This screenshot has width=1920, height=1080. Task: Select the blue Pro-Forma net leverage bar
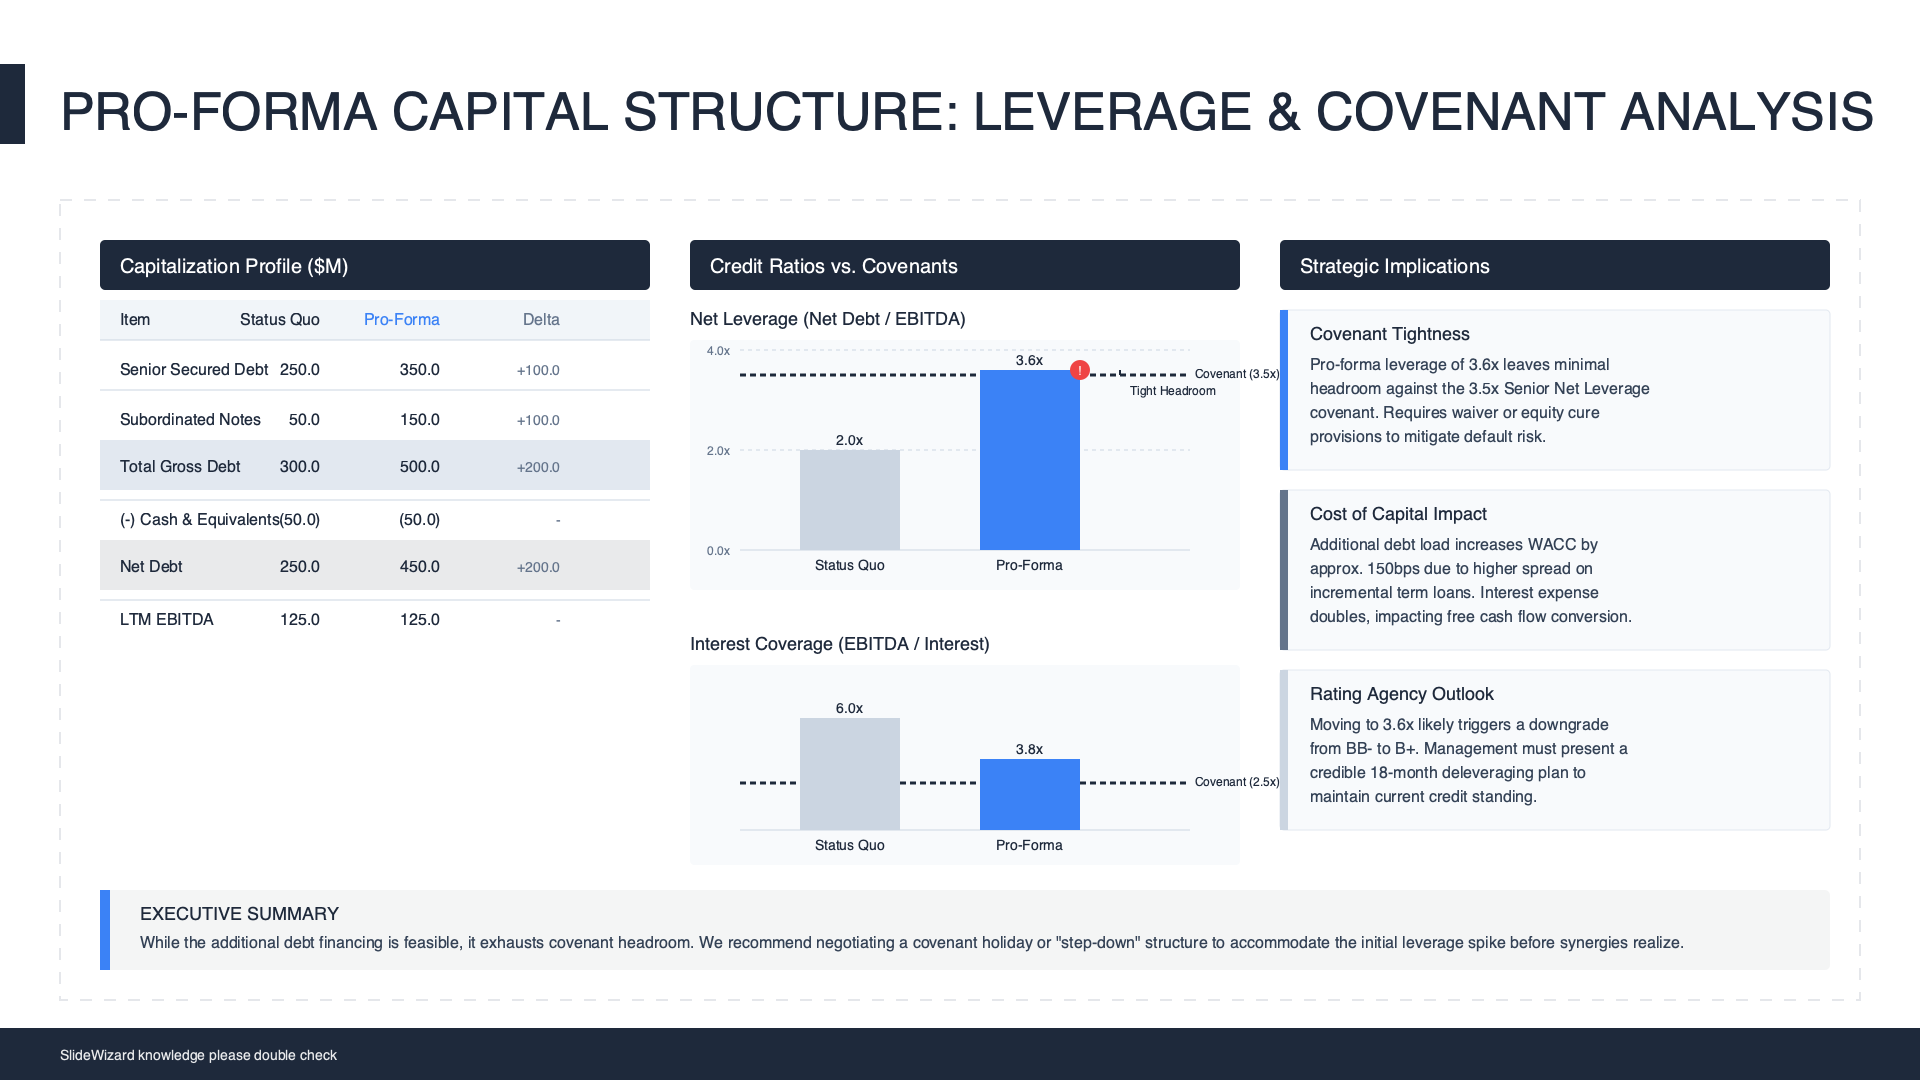(1029, 460)
